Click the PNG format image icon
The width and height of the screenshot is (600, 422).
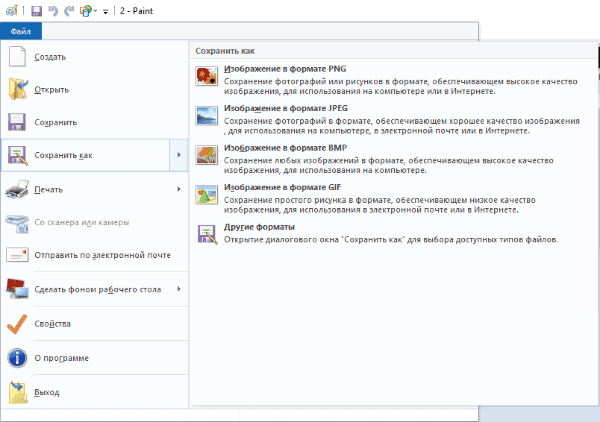pyautogui.click(x=207, y=76)
